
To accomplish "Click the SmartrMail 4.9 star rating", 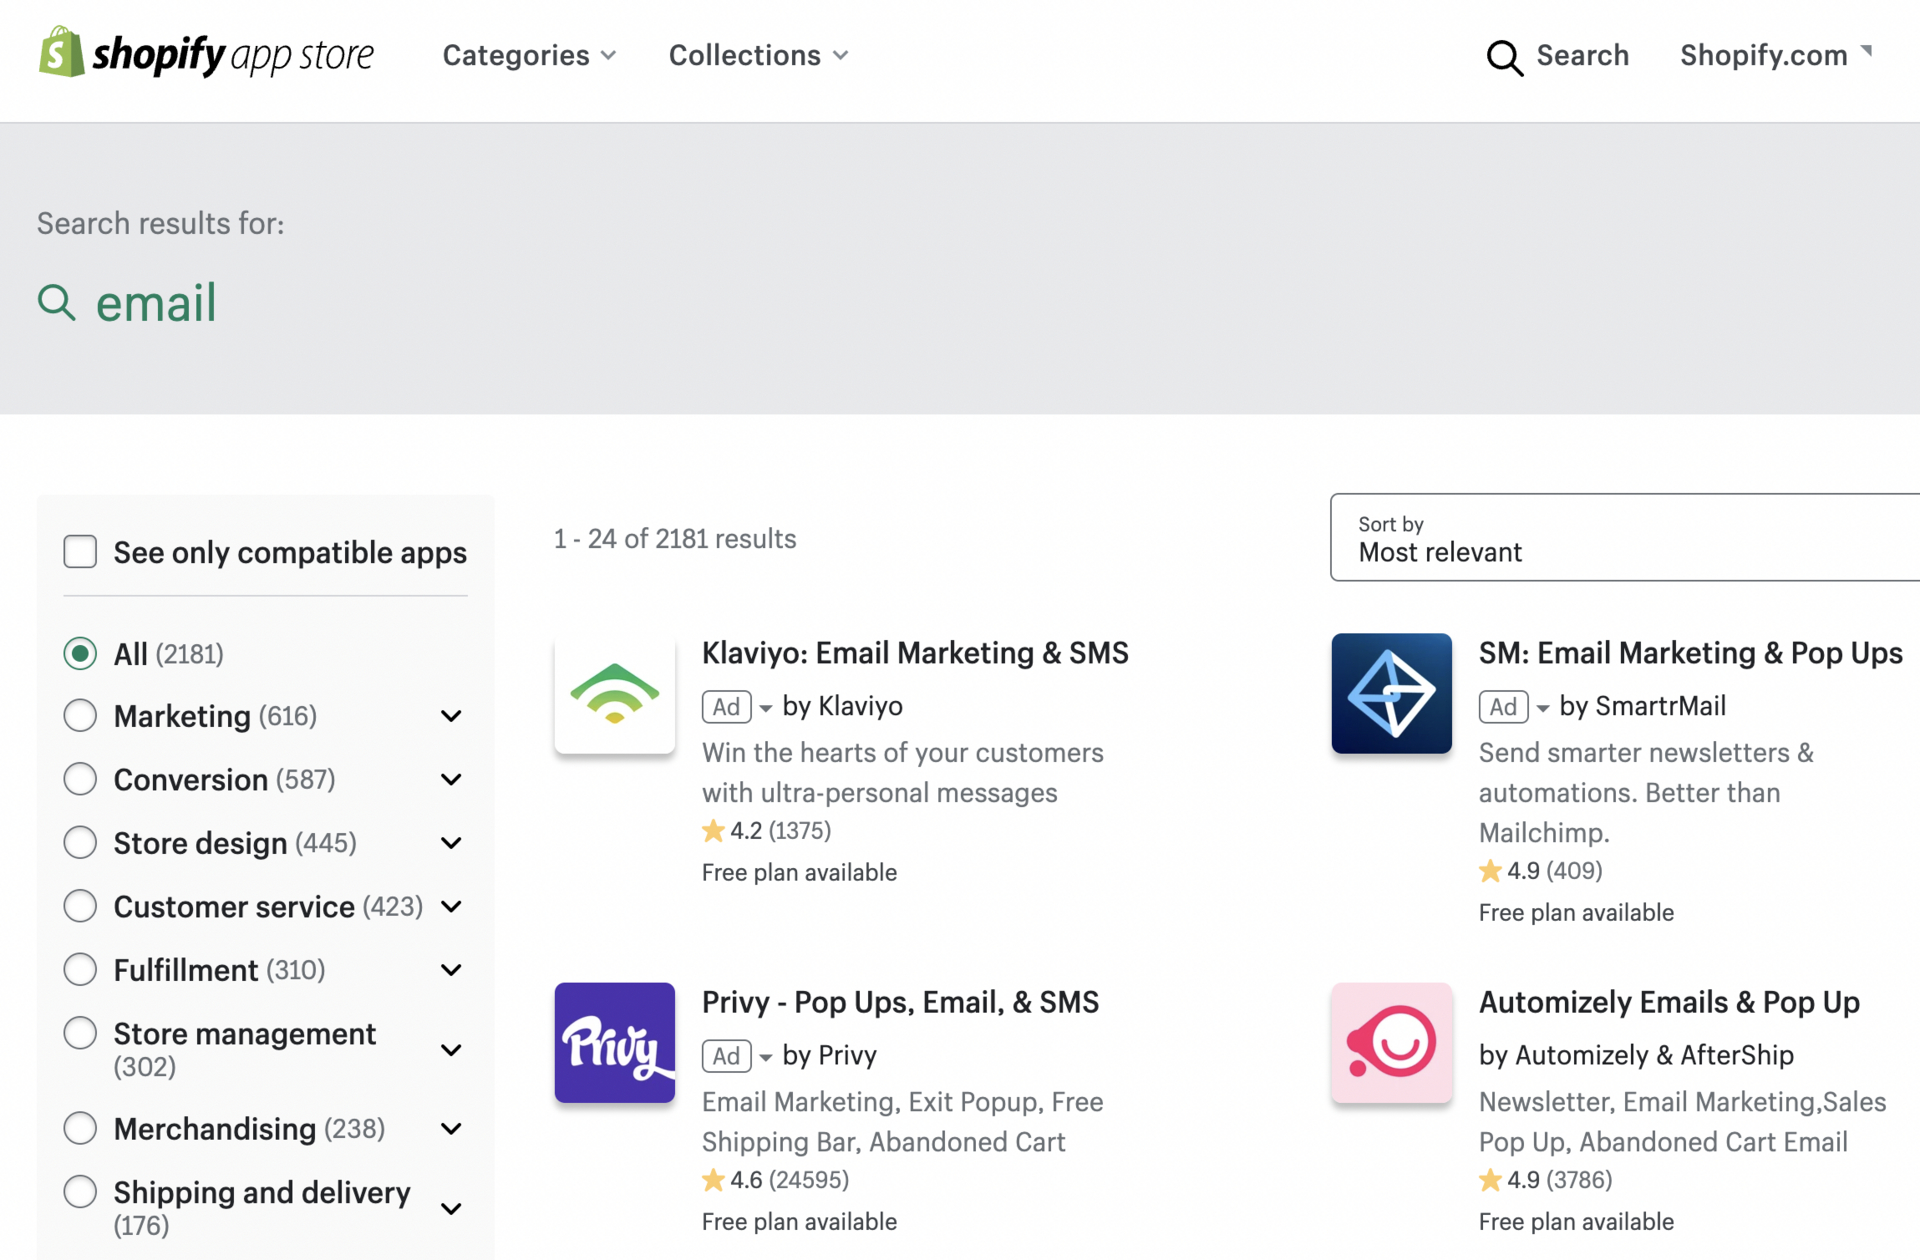I will tap(1540, 870).
